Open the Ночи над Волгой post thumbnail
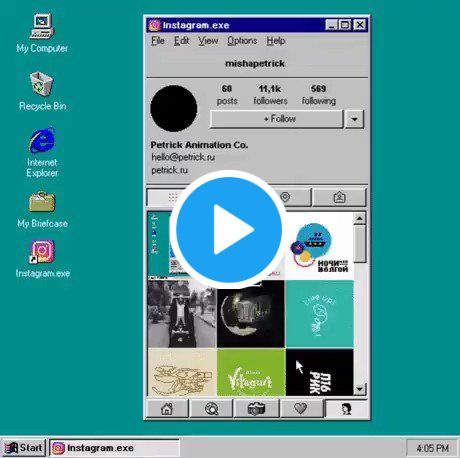The height and width of the screenshot is (458, 460). pyautogui.click(x=319, y=246)
